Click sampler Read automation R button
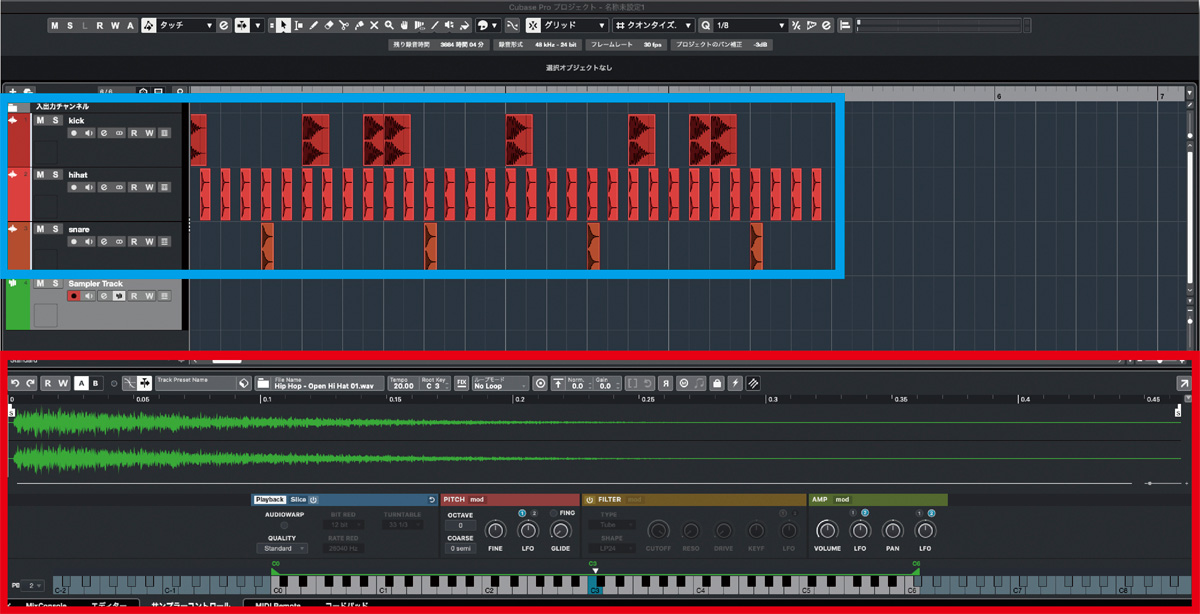The height and width of the screenshot is (614, 1200). click(48, 383)
